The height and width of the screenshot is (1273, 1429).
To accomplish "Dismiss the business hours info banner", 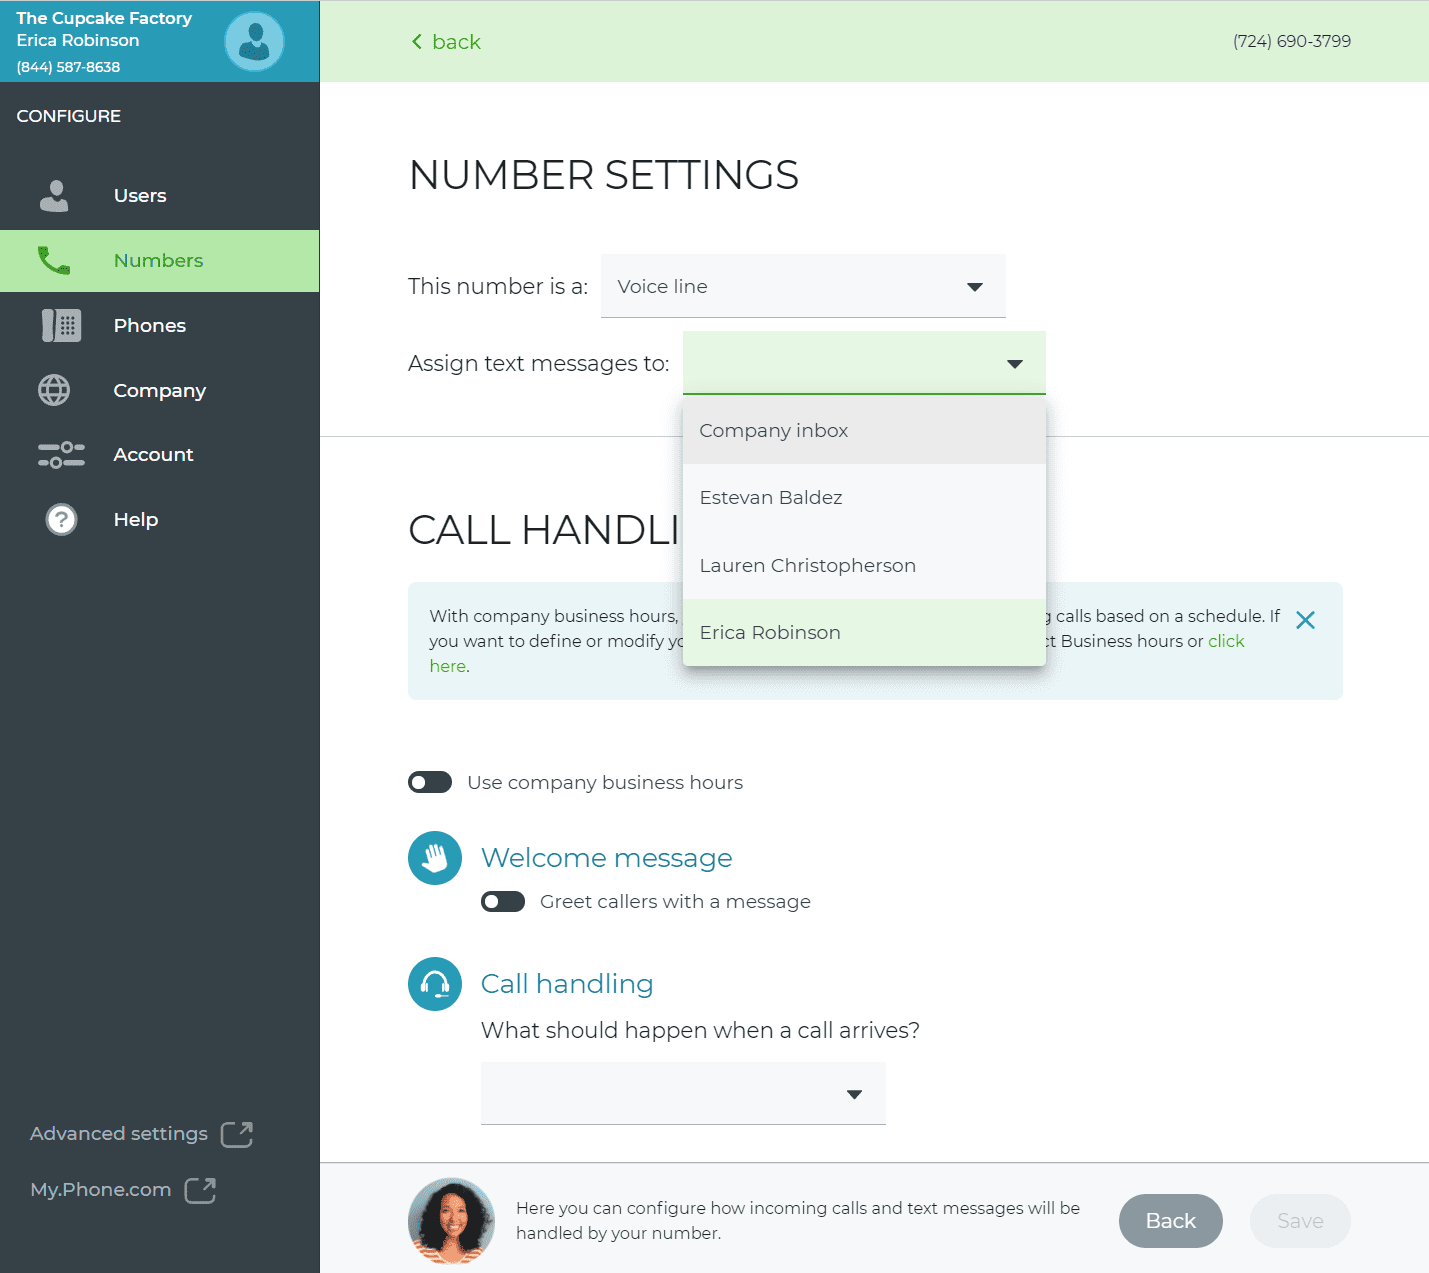I will [x=1305, y=620].
